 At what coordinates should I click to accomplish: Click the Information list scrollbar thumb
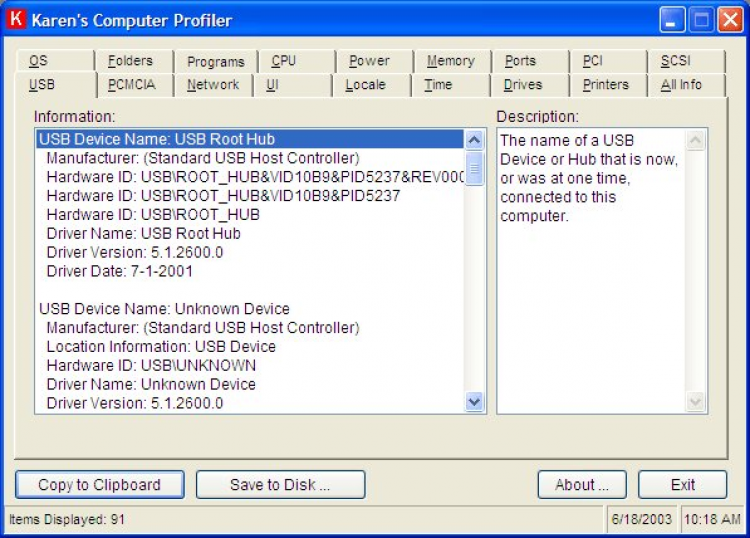[x=474, y=168]
